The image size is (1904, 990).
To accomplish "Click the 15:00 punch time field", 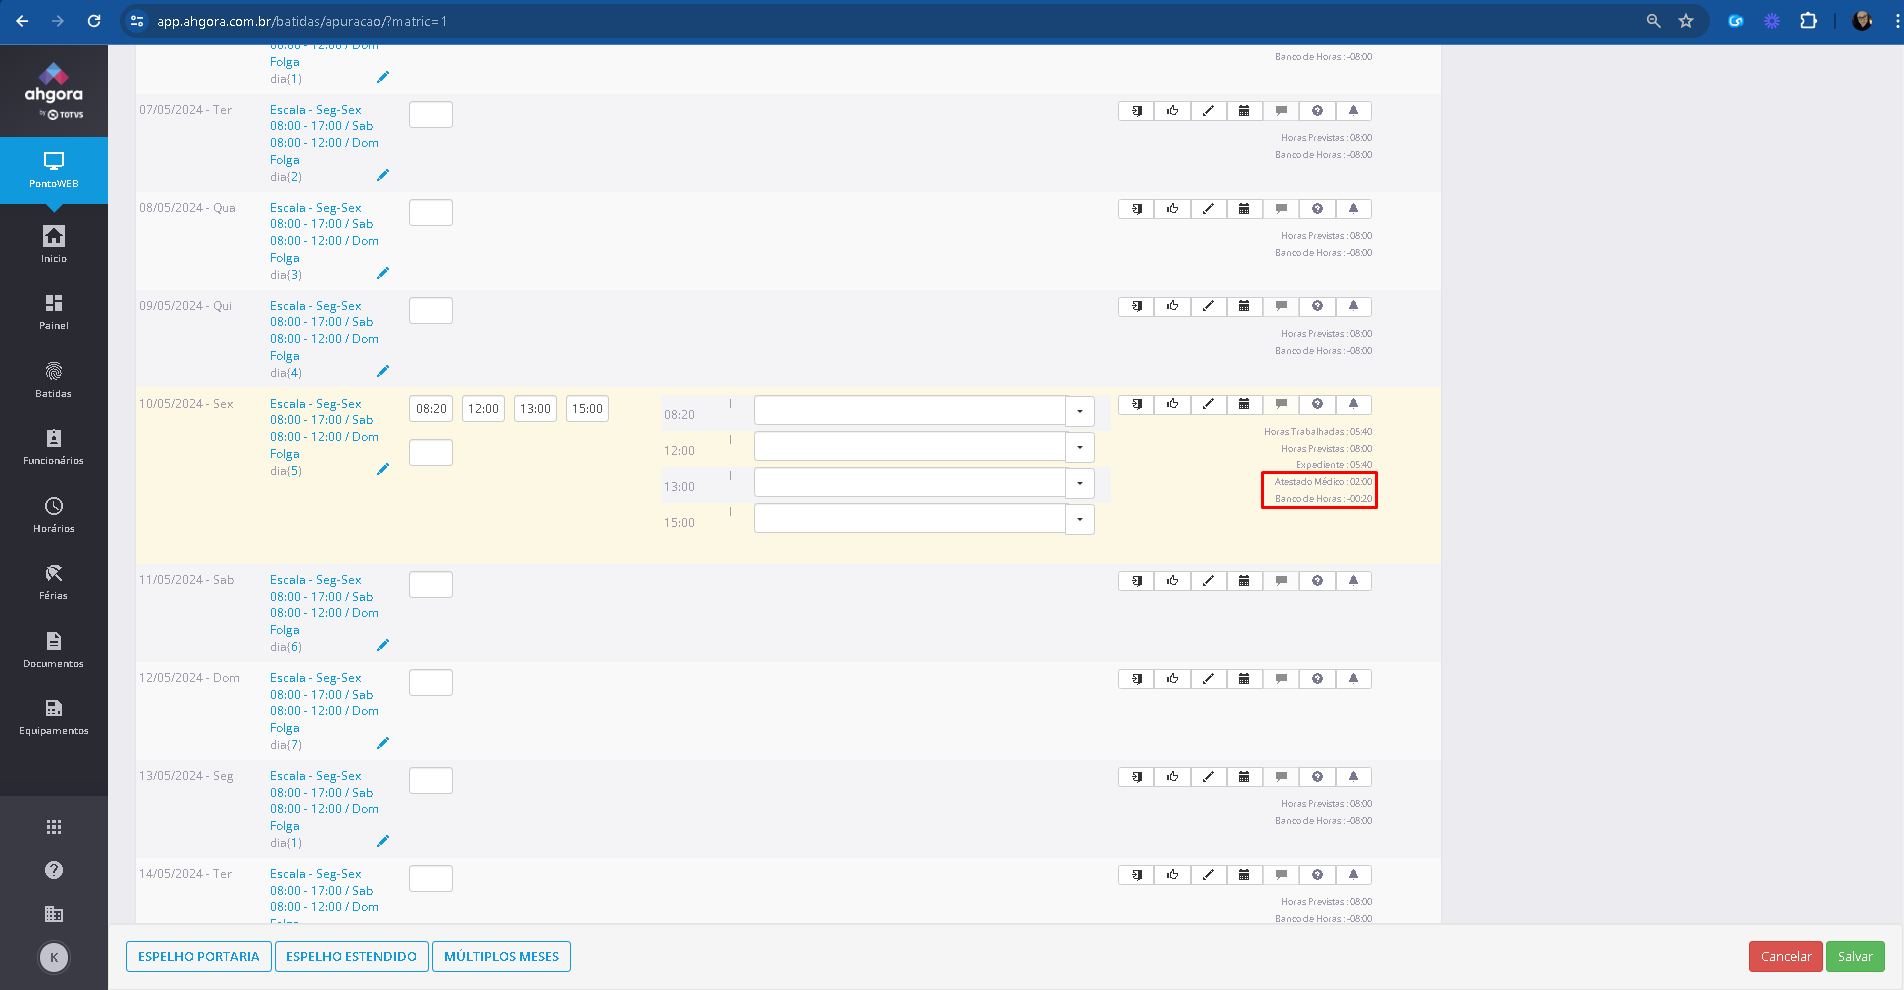I will pos(587,408).
